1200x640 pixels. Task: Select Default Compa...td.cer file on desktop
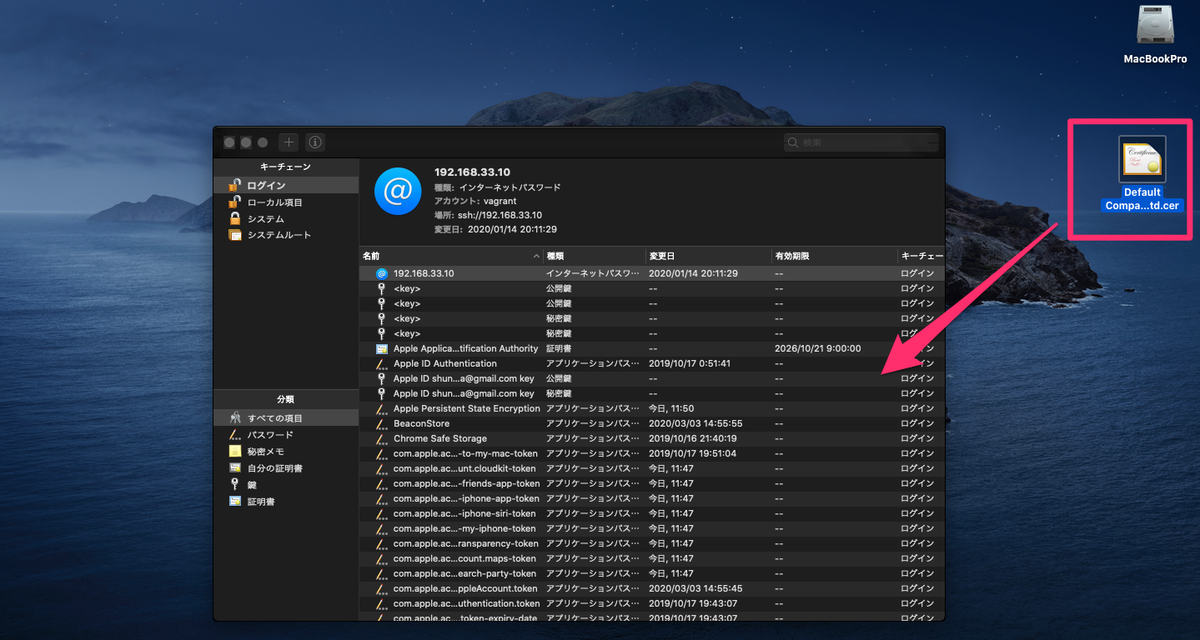tap(1142, 174)
